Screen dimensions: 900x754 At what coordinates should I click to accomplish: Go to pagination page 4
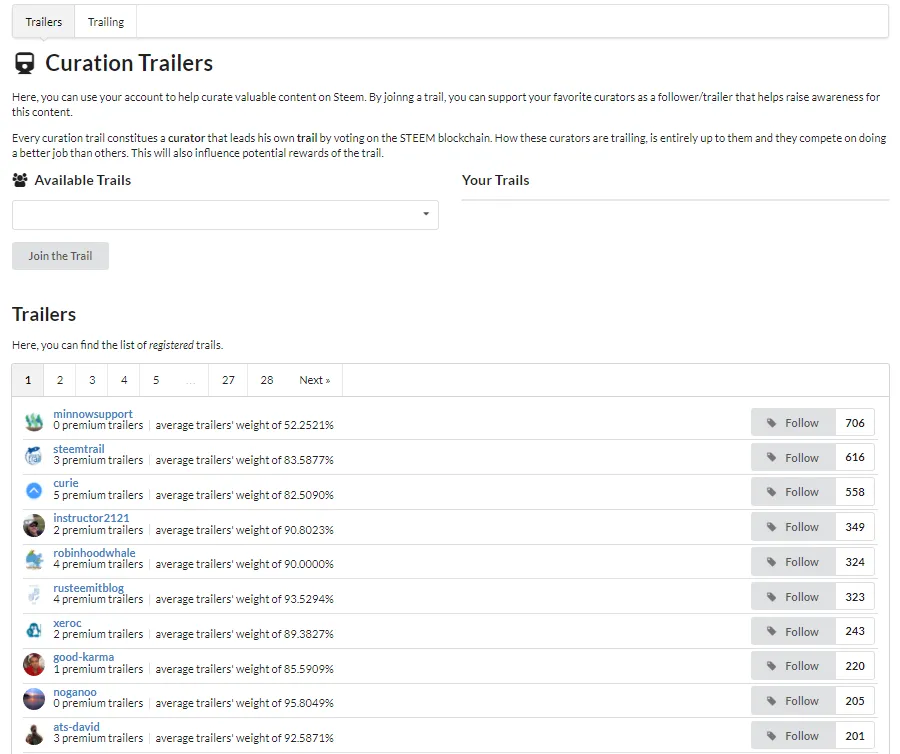pyautogui.click(x=124, y=380)
